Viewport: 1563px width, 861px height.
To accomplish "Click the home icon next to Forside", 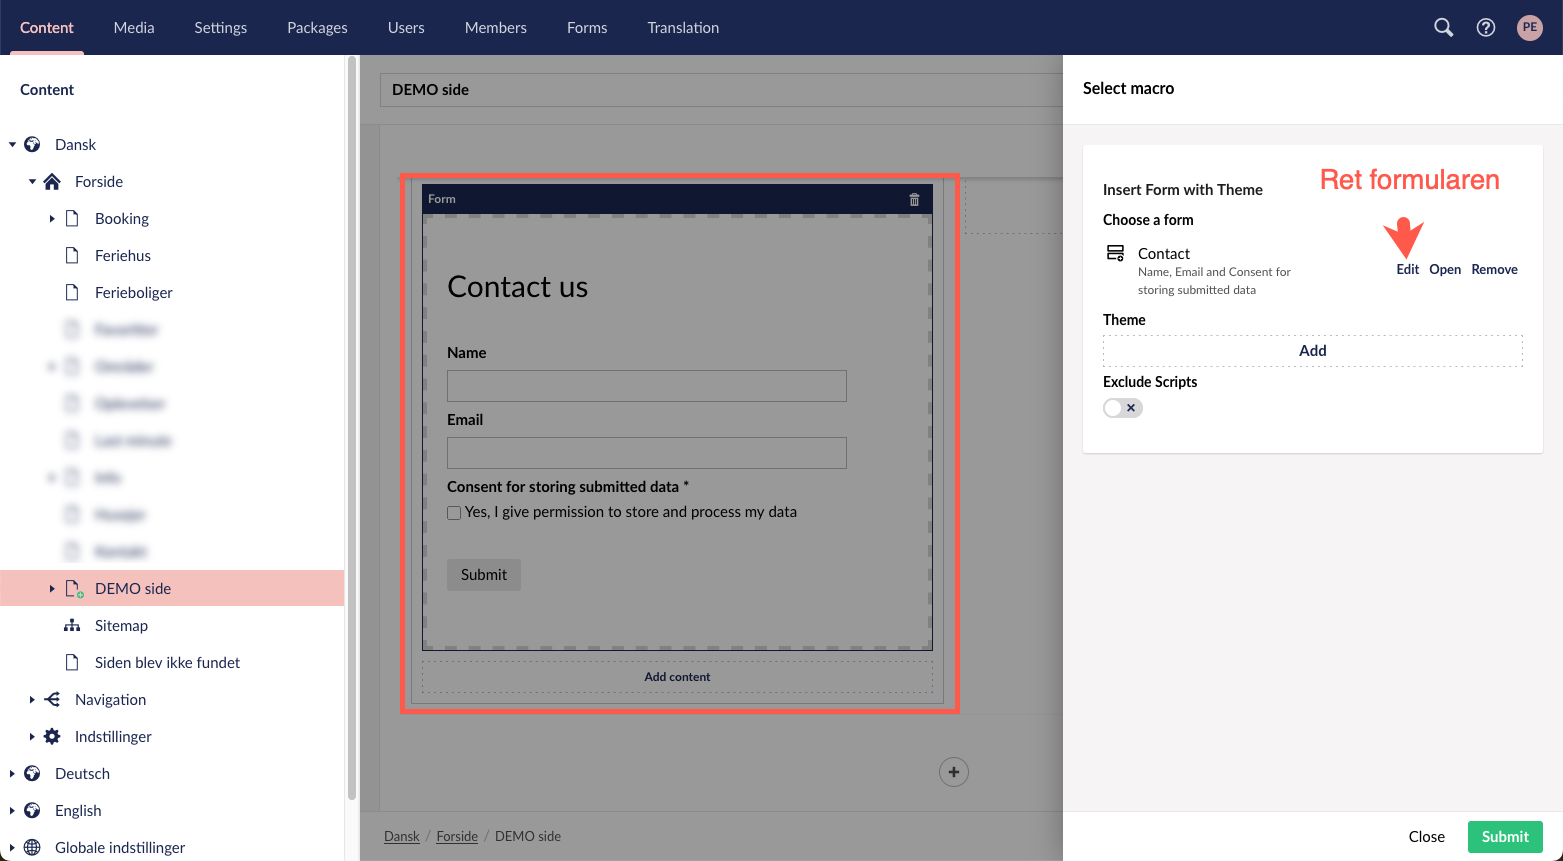I will (52, 181).
